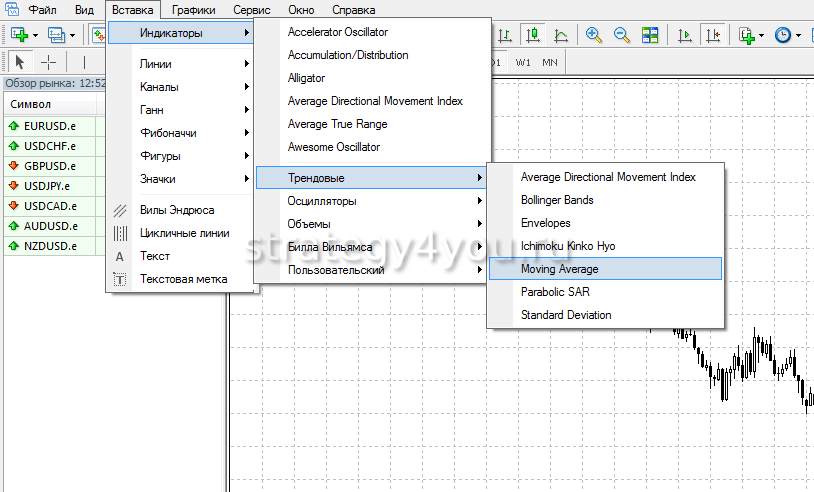Toggle candlestick chart mode

(x=533, y=34)
